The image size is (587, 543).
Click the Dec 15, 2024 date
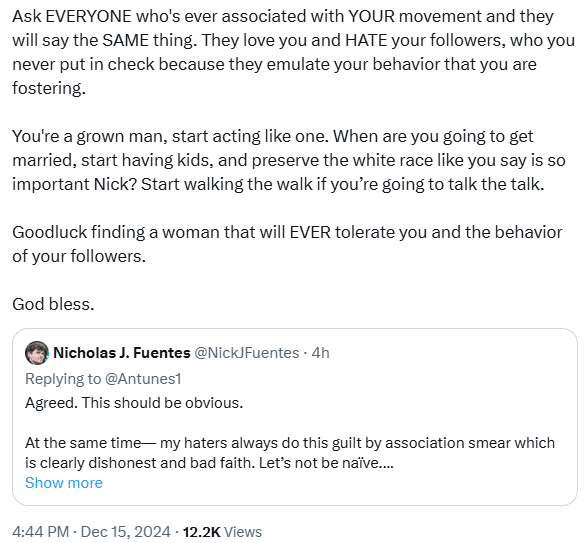click(125, 532)
